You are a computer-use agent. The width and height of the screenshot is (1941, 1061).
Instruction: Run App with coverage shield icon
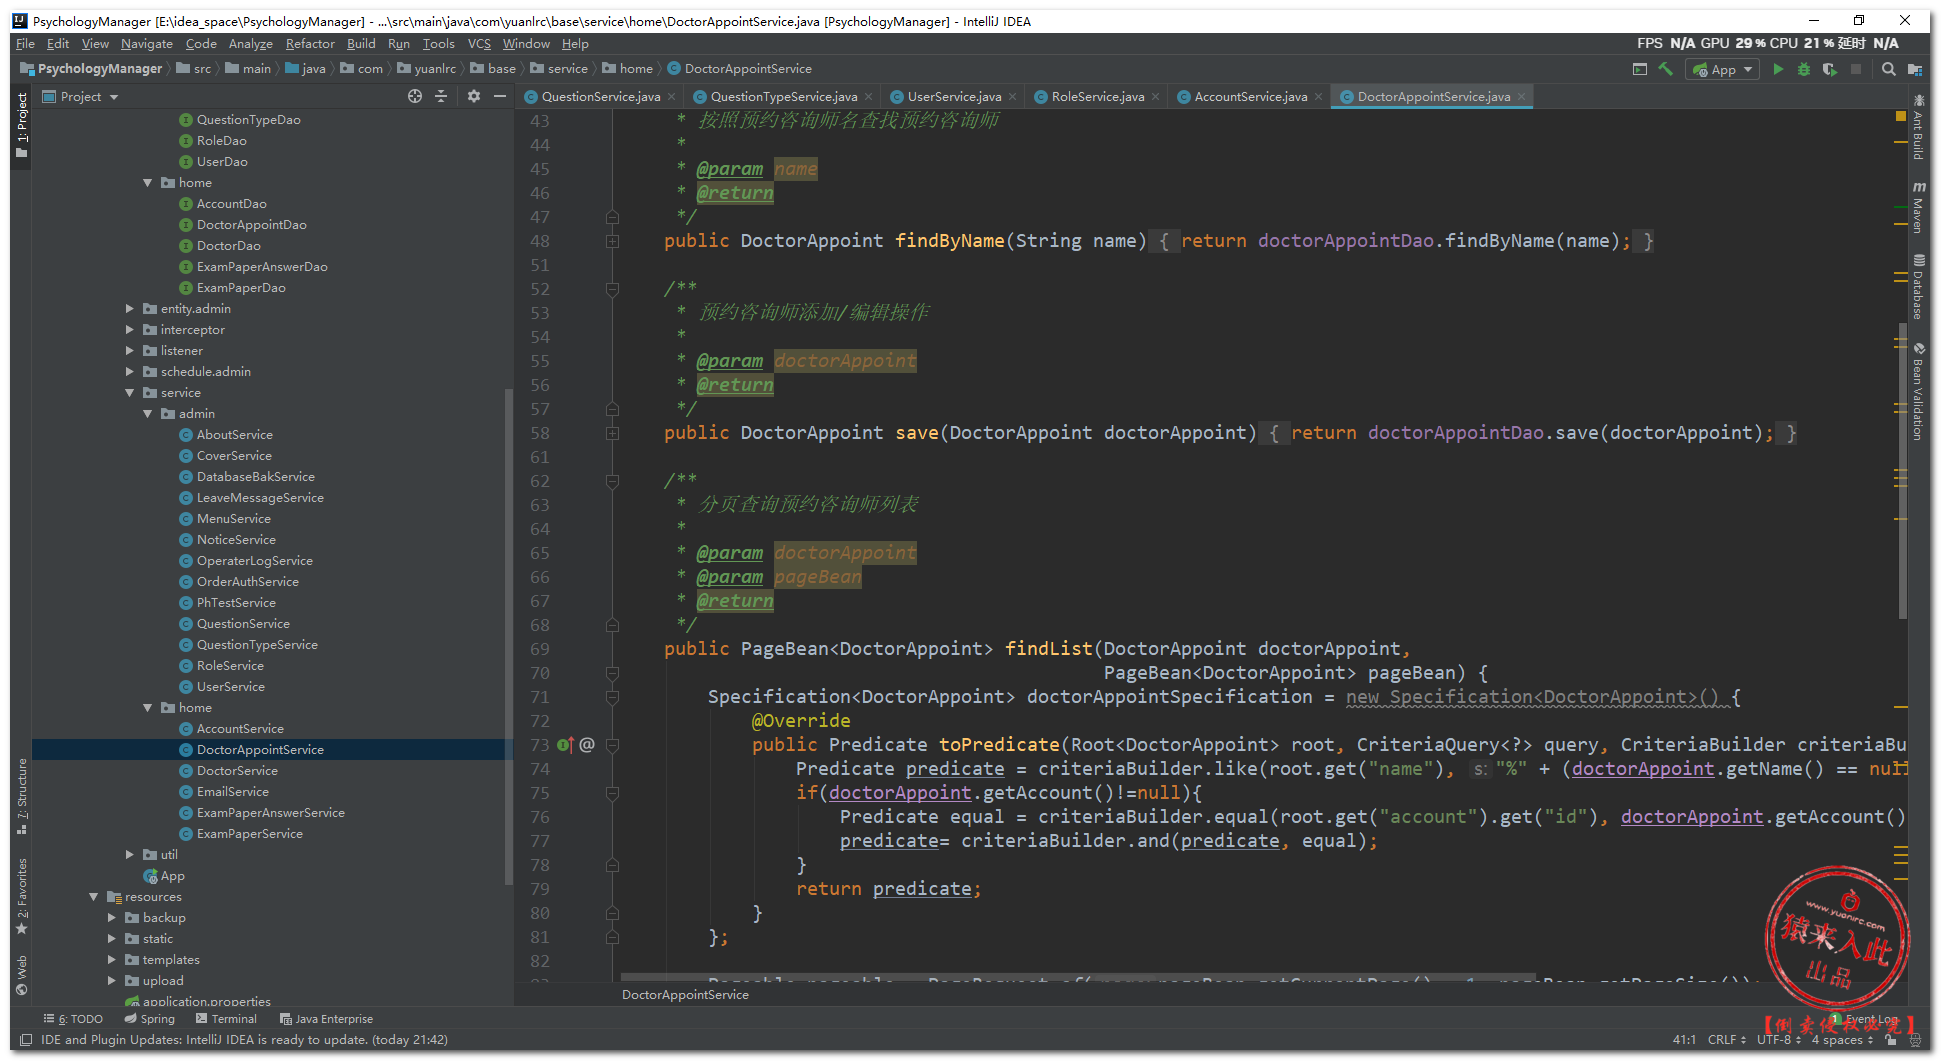1829,69
